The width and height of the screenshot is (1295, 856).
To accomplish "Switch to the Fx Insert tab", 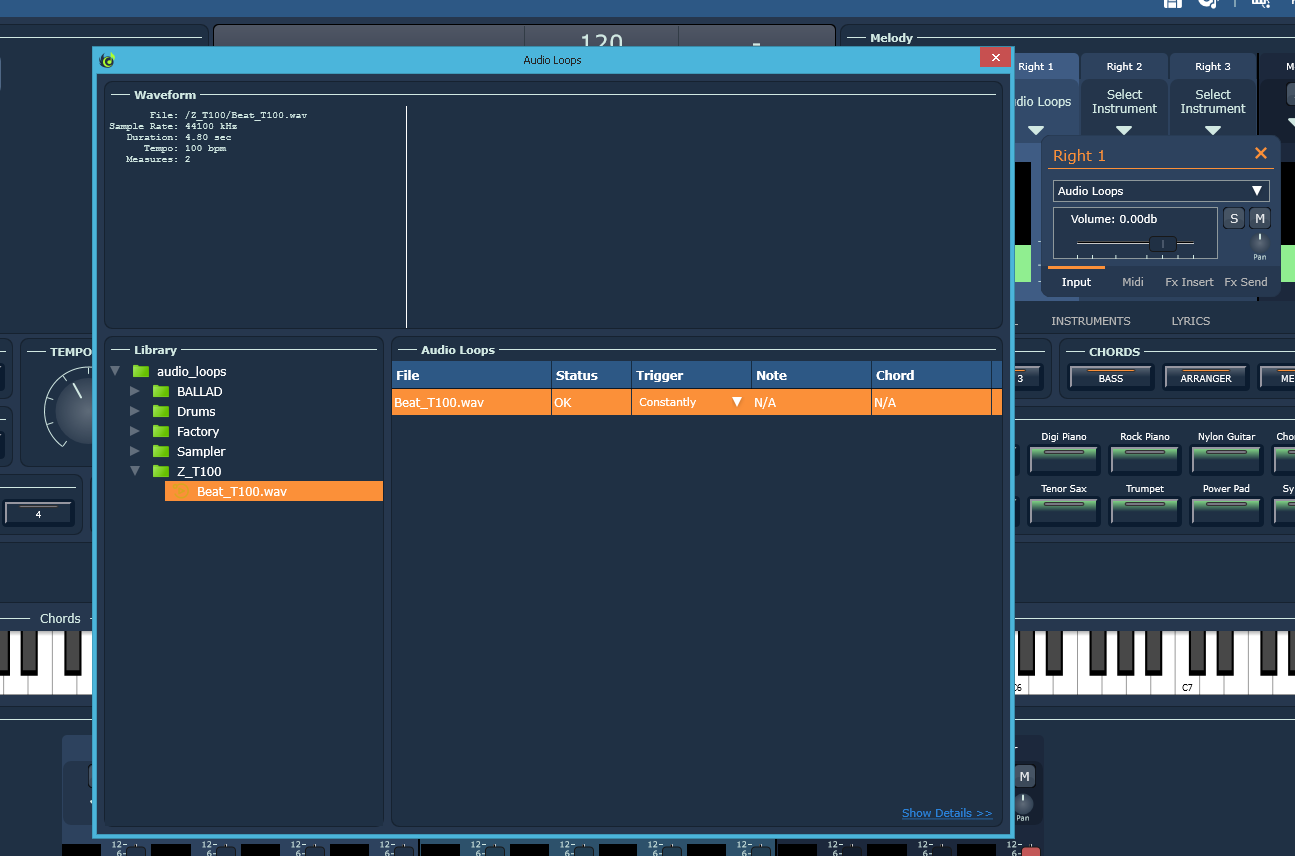I will (x=1189, y=282).
